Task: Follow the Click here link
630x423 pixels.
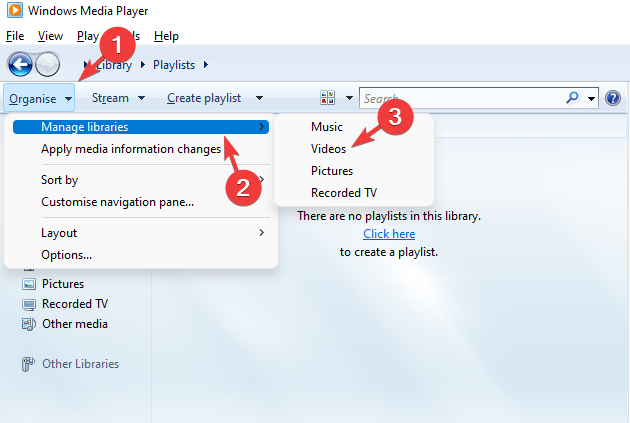Action: tap(389, 234)
